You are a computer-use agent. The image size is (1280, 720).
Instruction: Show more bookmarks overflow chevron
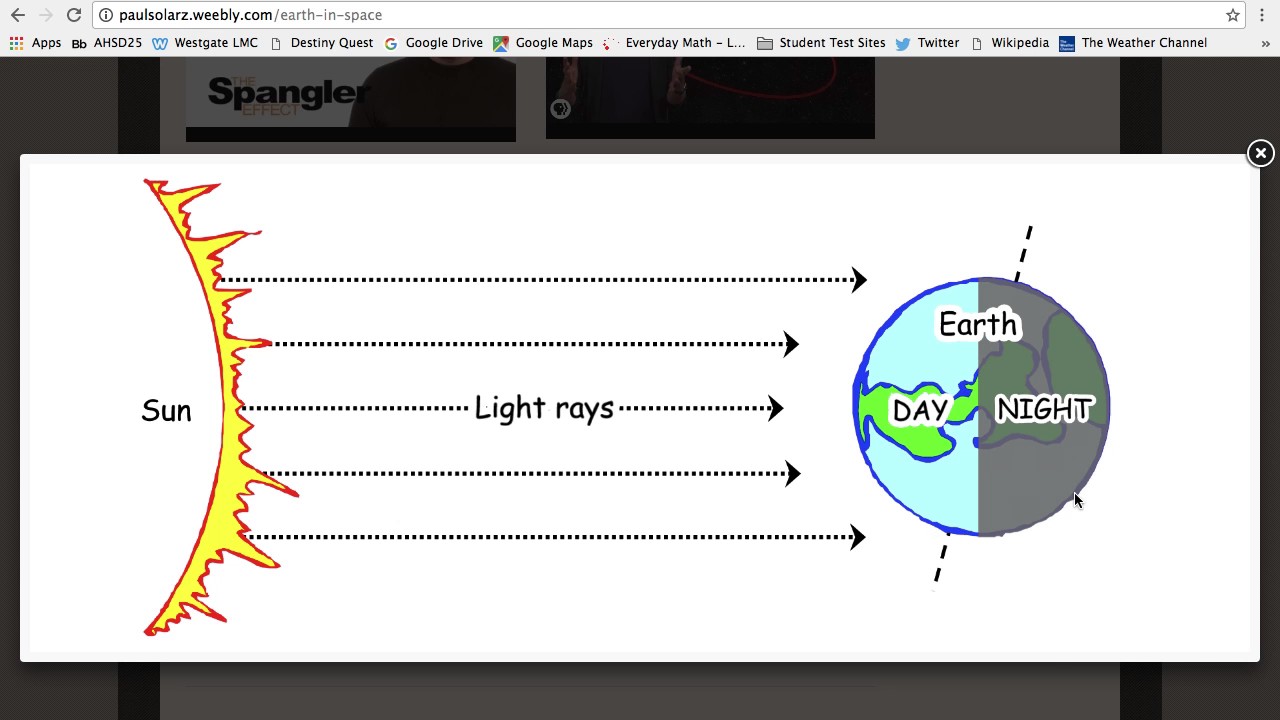pyautogui.click(x=1265, y=43)
